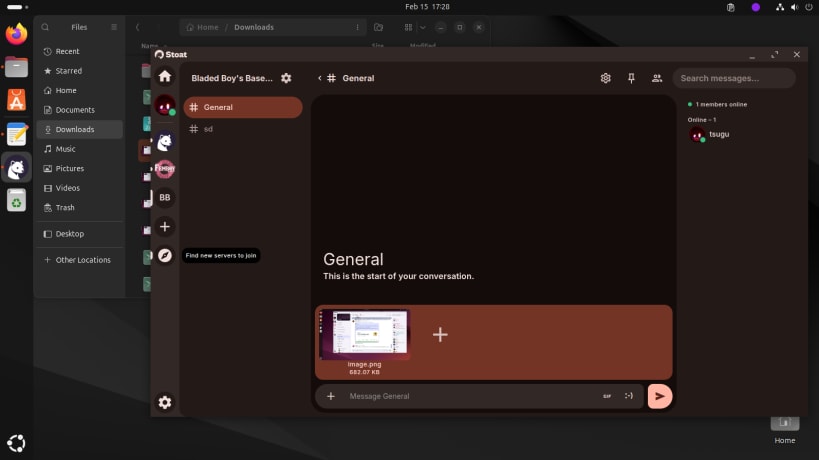Open Ubuntu App Center in dock
This screenshot has width=819, height=460.
pos(16,100)
